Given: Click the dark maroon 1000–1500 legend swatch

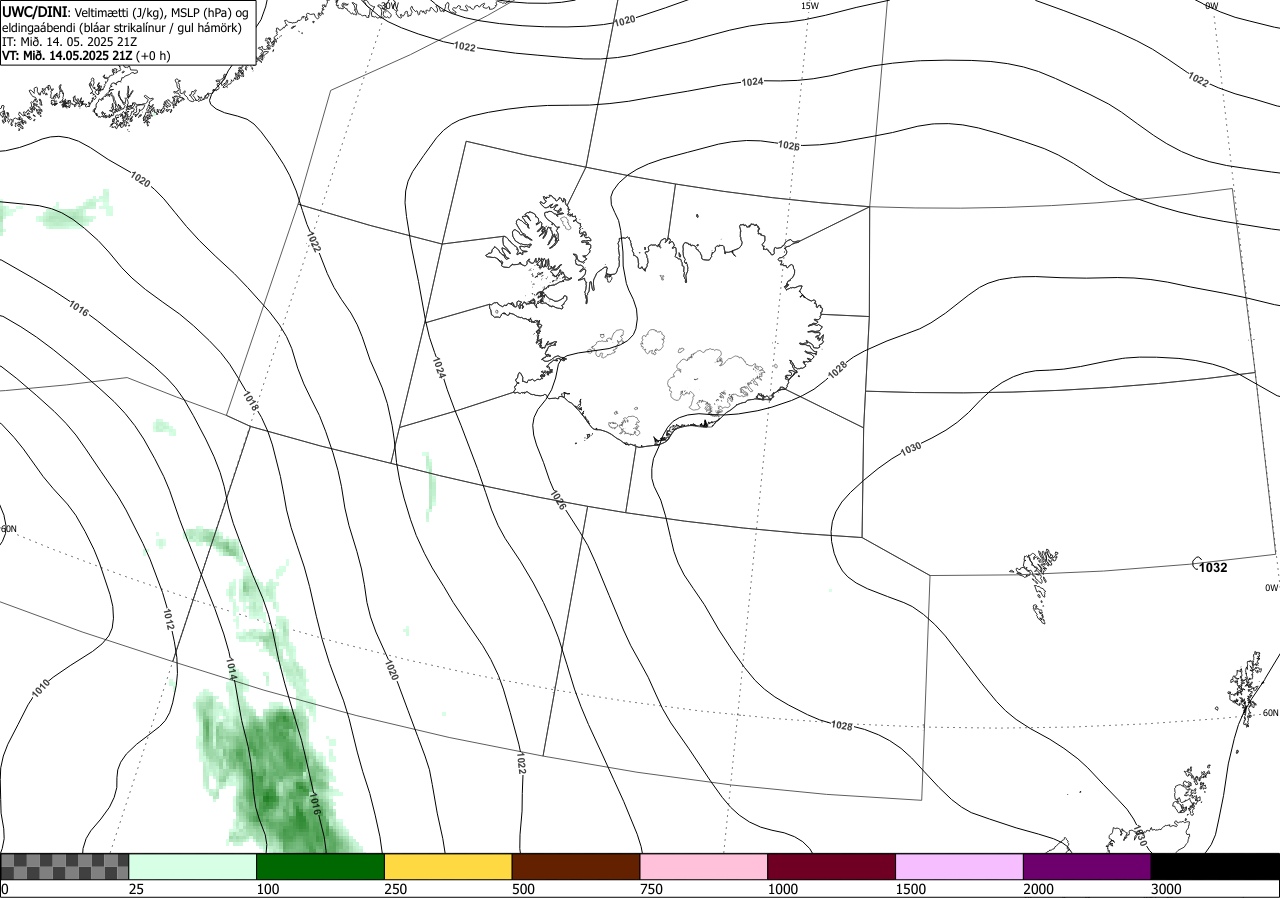Looking at the screenshot, I should (832, 866).
